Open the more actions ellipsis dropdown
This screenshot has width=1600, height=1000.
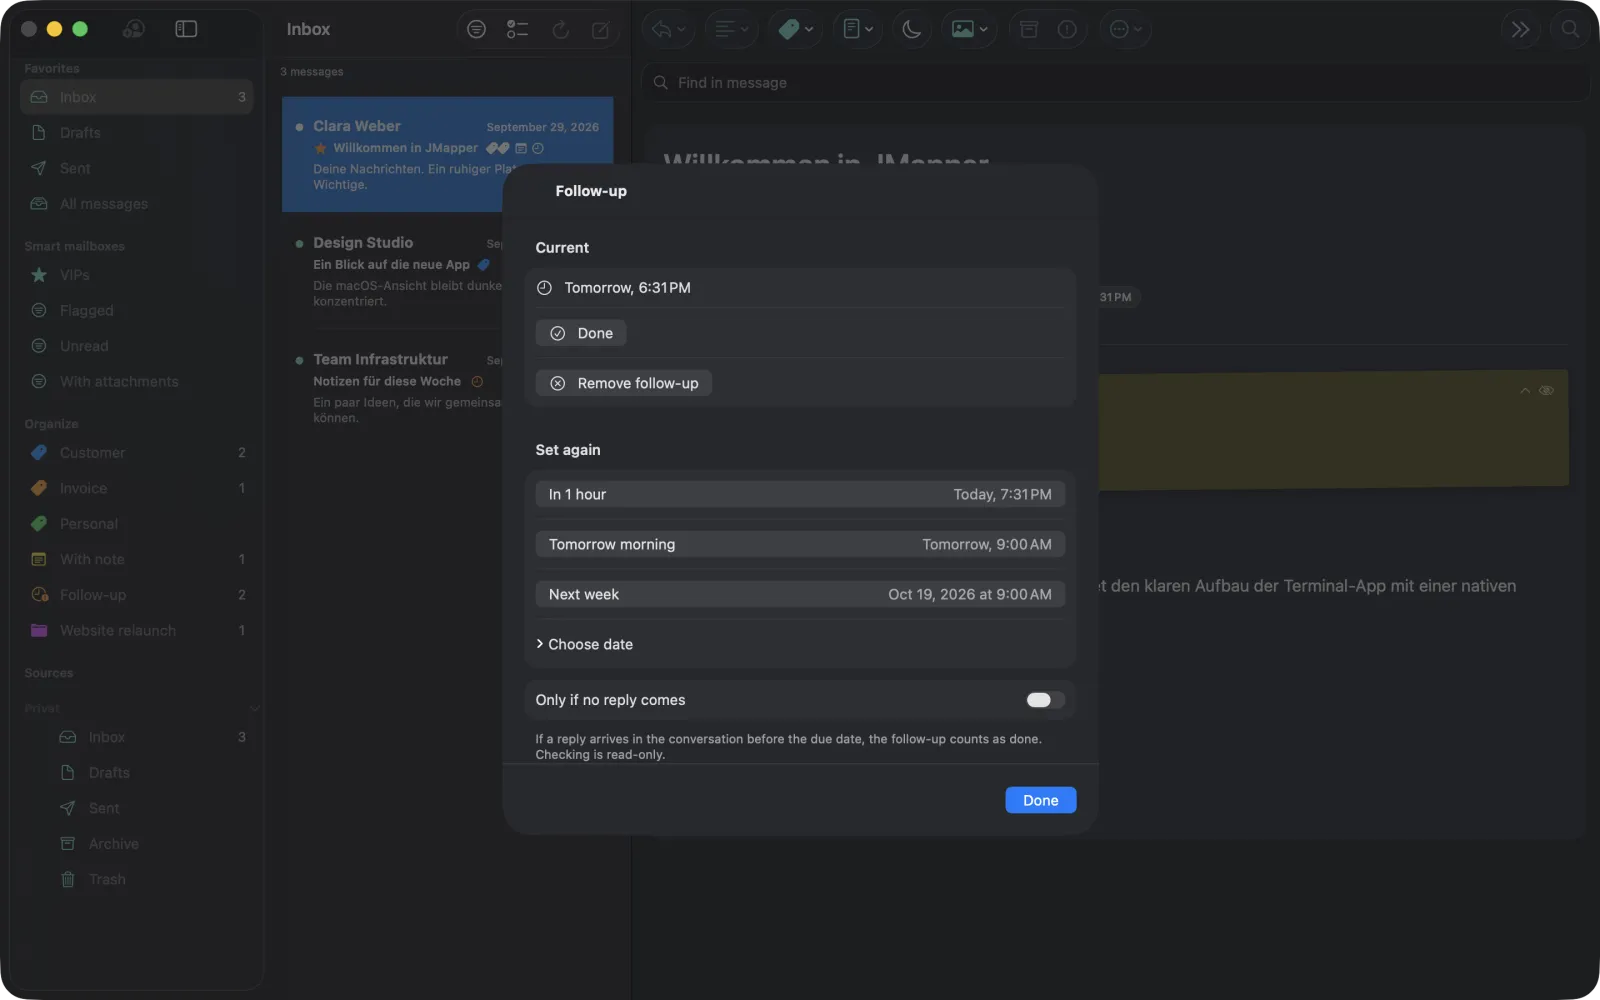1126,30
